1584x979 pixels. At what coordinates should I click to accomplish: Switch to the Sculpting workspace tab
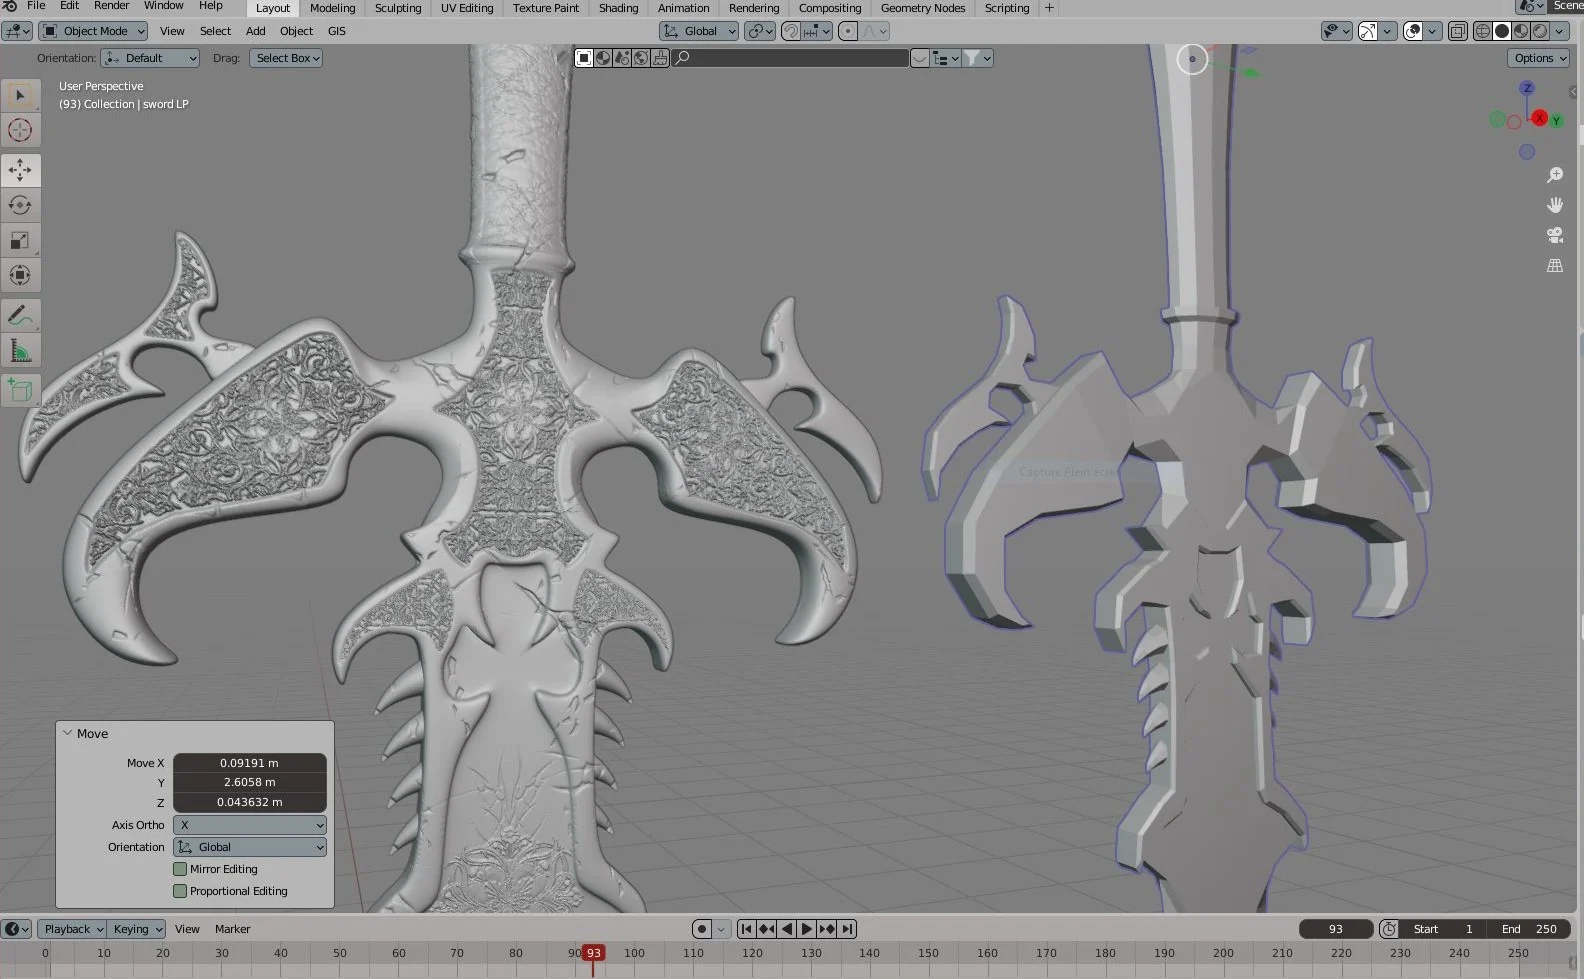pos(398,8)
